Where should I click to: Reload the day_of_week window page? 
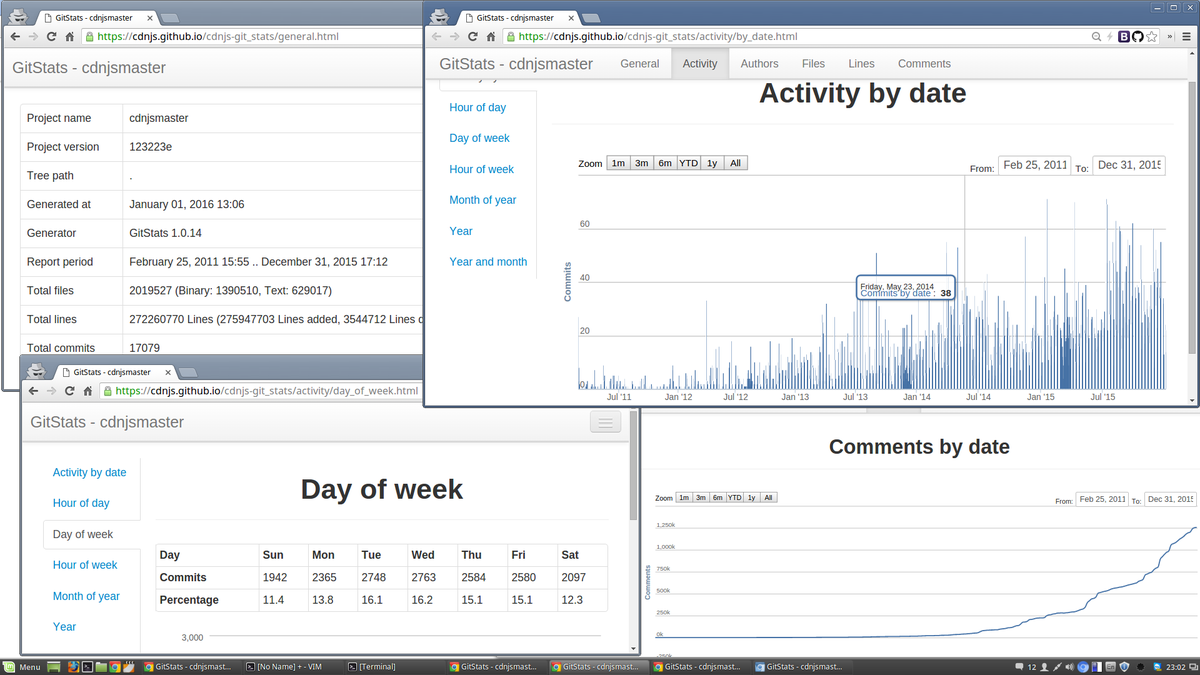pos(69,391)
